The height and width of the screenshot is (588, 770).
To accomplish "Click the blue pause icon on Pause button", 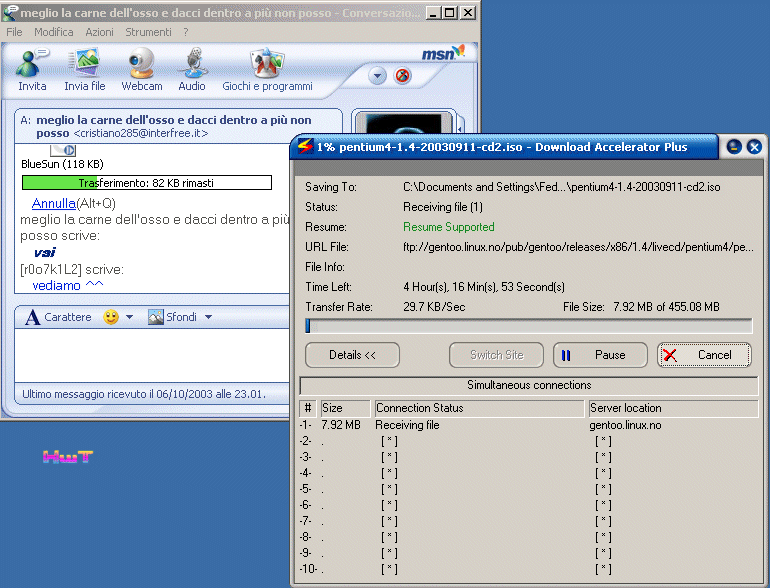I will coord(566,355).
